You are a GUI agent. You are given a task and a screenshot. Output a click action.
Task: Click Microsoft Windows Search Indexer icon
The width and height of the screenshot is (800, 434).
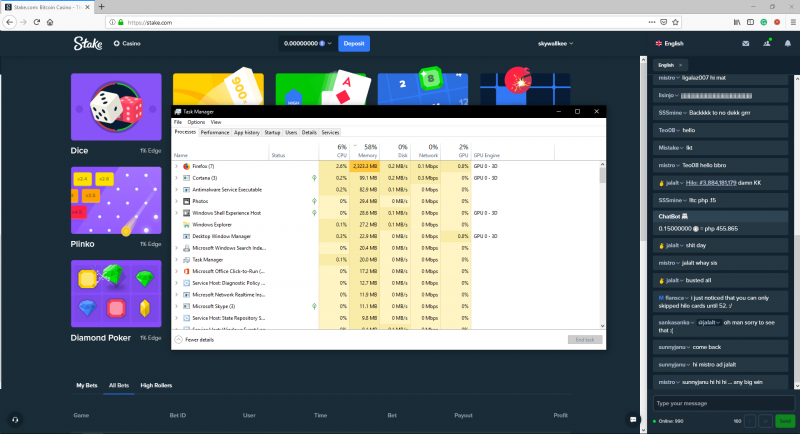click(187, 248)
